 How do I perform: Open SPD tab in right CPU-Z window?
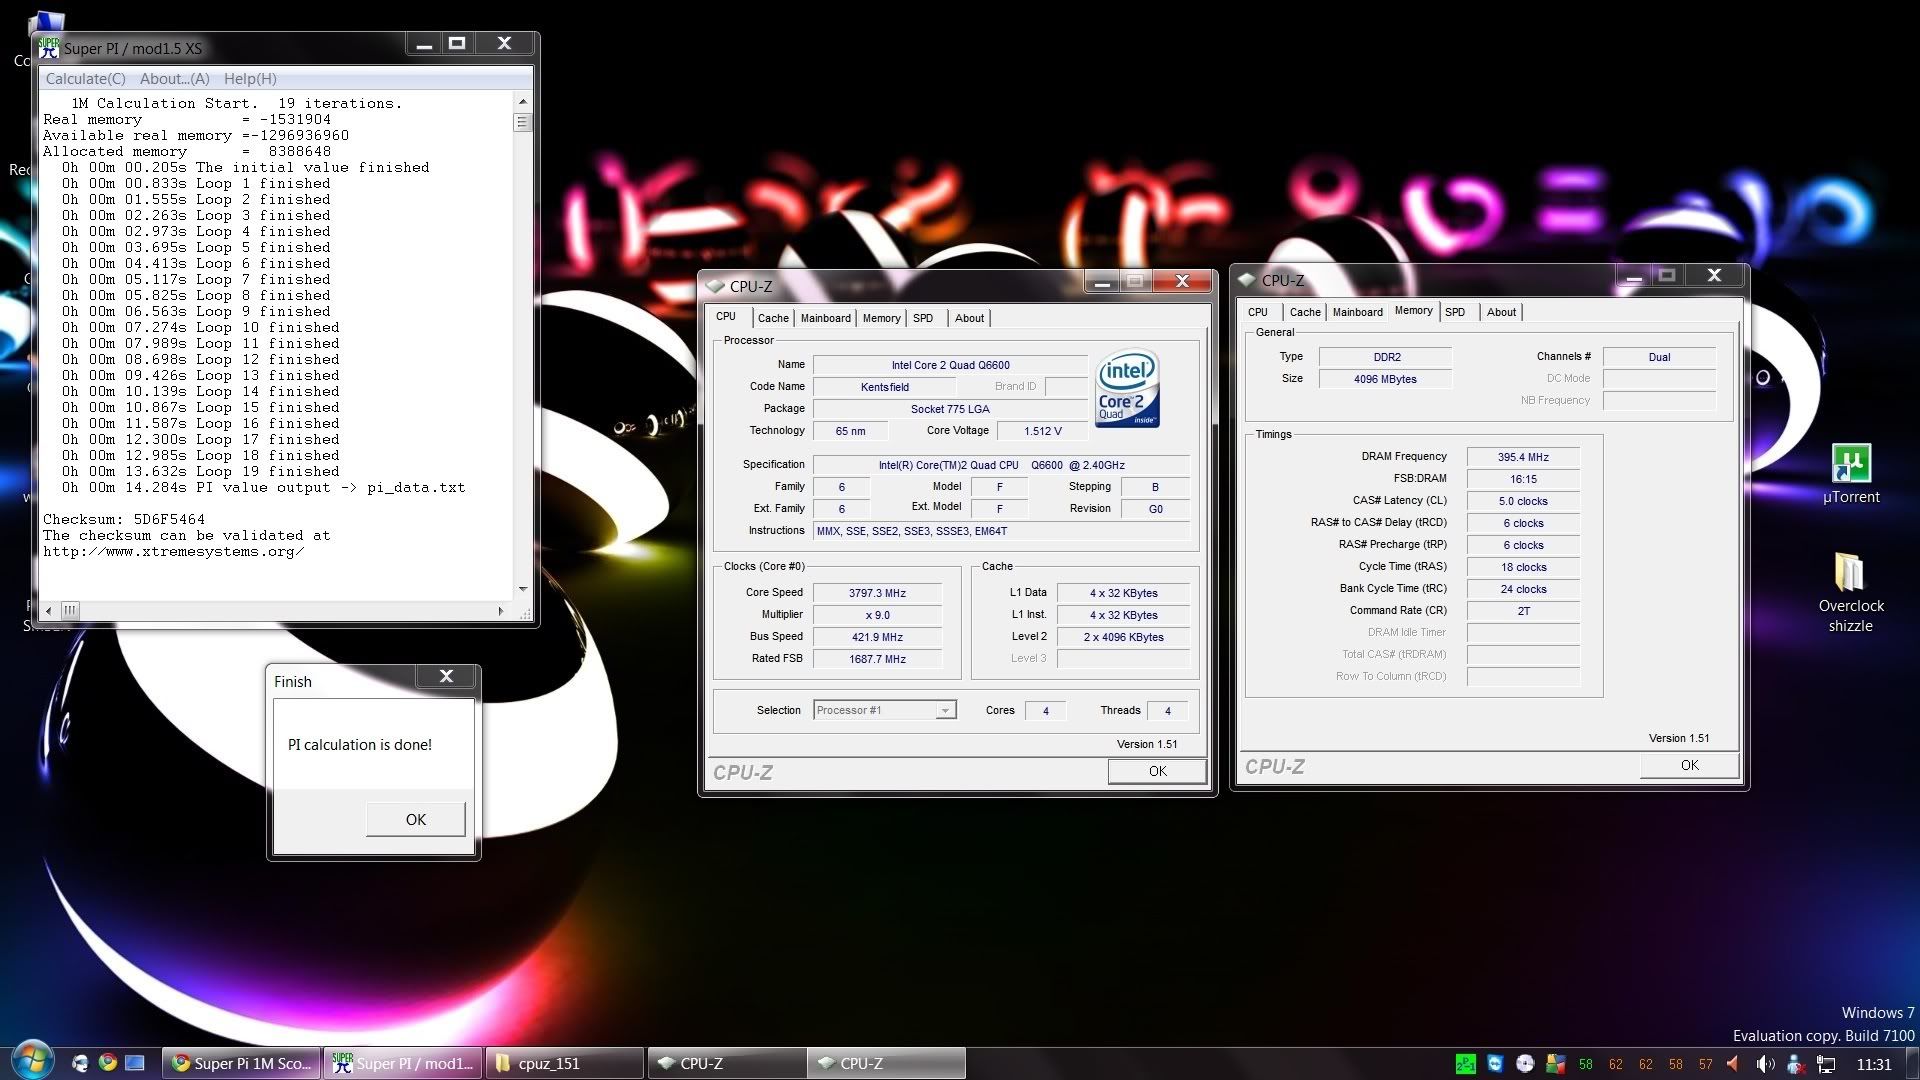tap(1455, 312)
